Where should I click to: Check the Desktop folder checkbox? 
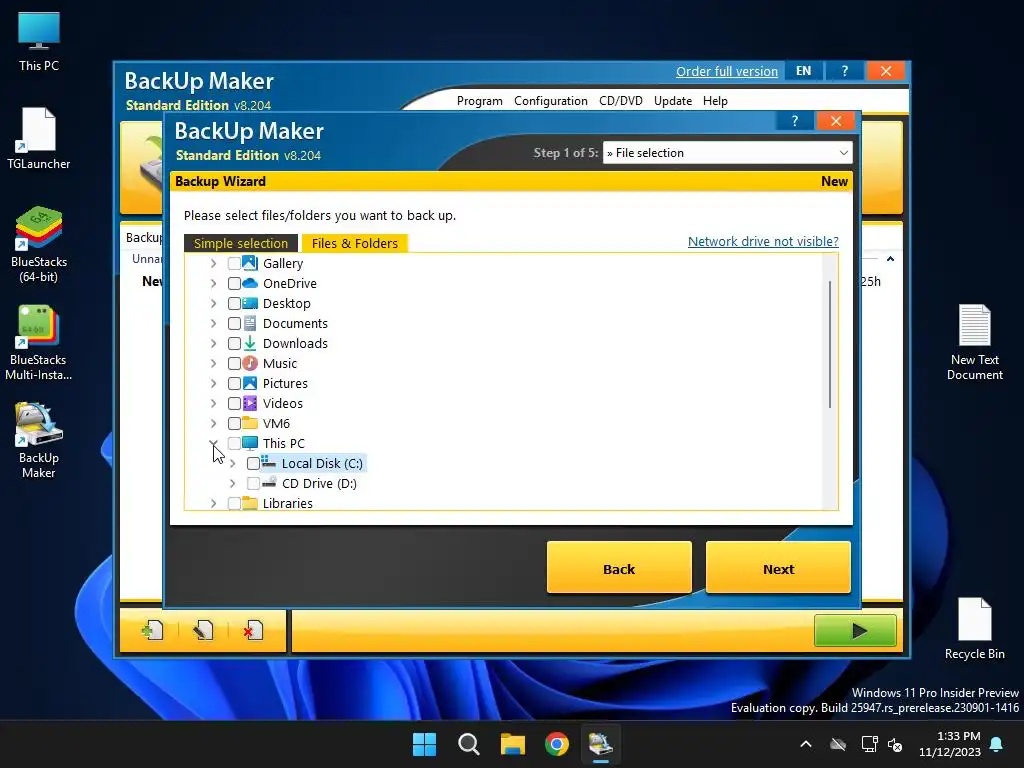coord(234,304)
